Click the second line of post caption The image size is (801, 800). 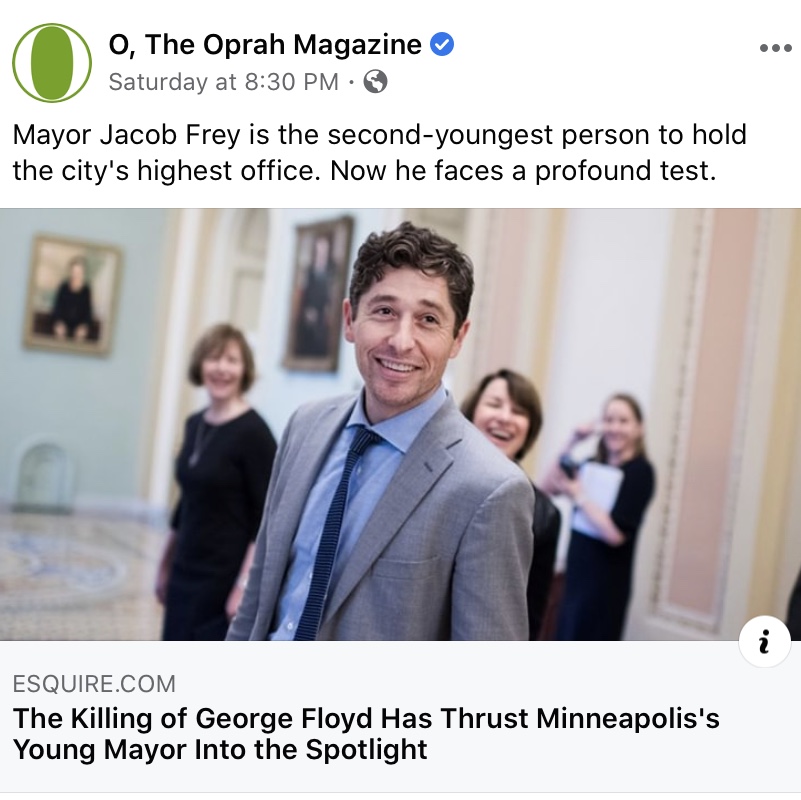point(364,171)
